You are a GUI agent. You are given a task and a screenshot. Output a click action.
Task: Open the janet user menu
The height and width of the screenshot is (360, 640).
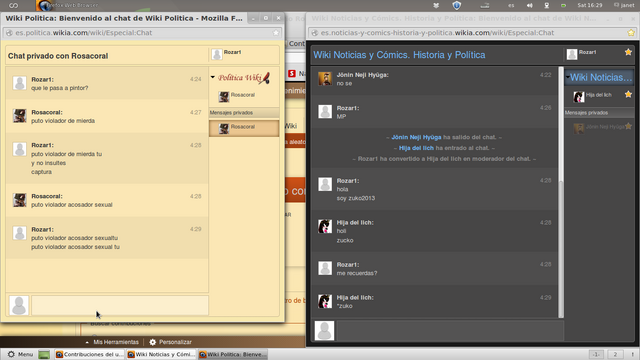624,5
